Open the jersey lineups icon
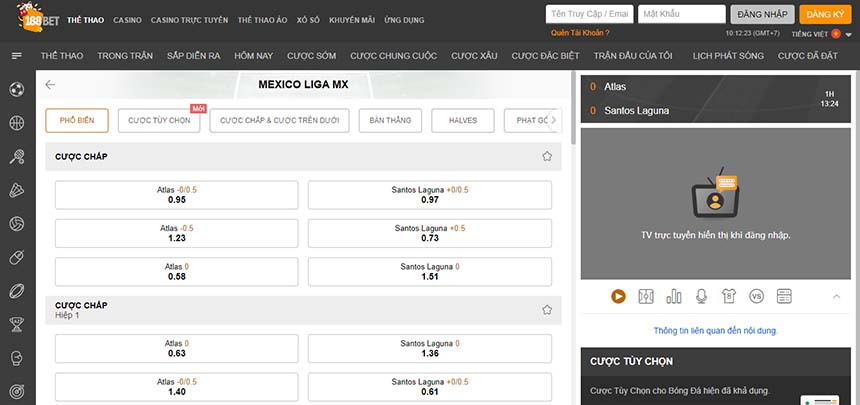This screenshot has height=405, width=860. coord(729,296)
